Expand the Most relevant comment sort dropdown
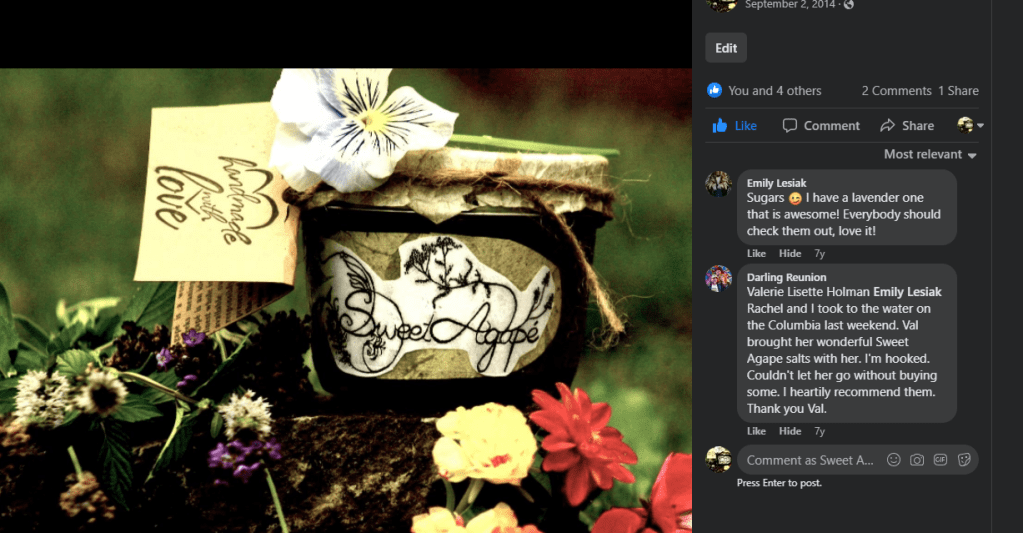The image size is (1023, 533). 930,155
